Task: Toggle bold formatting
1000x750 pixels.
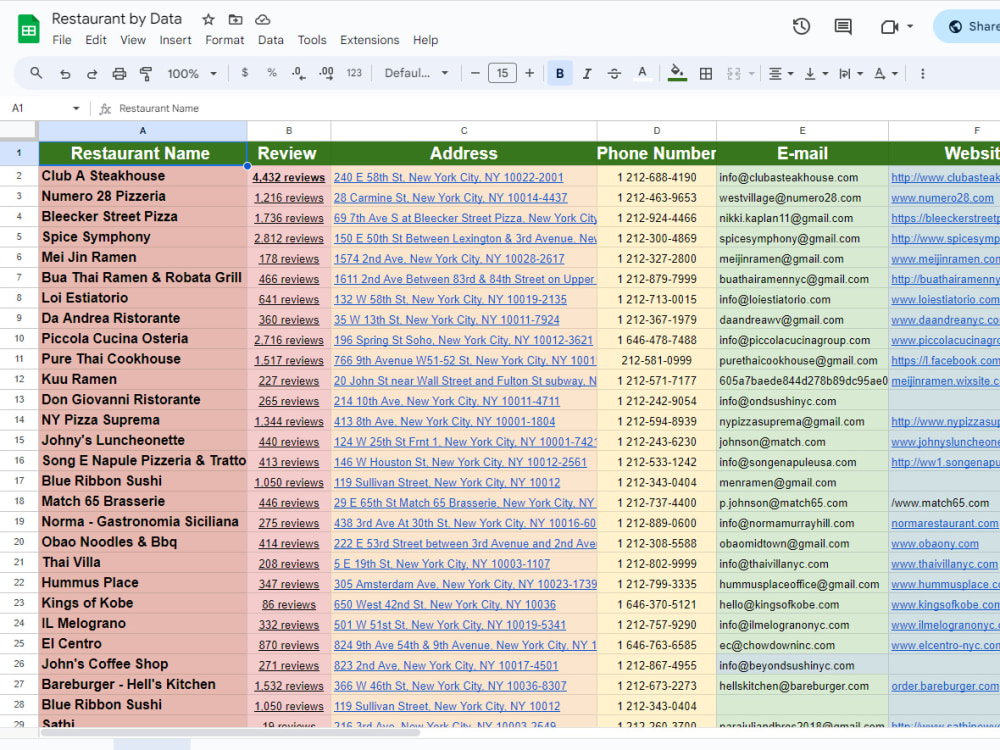Action: point(560,73)
